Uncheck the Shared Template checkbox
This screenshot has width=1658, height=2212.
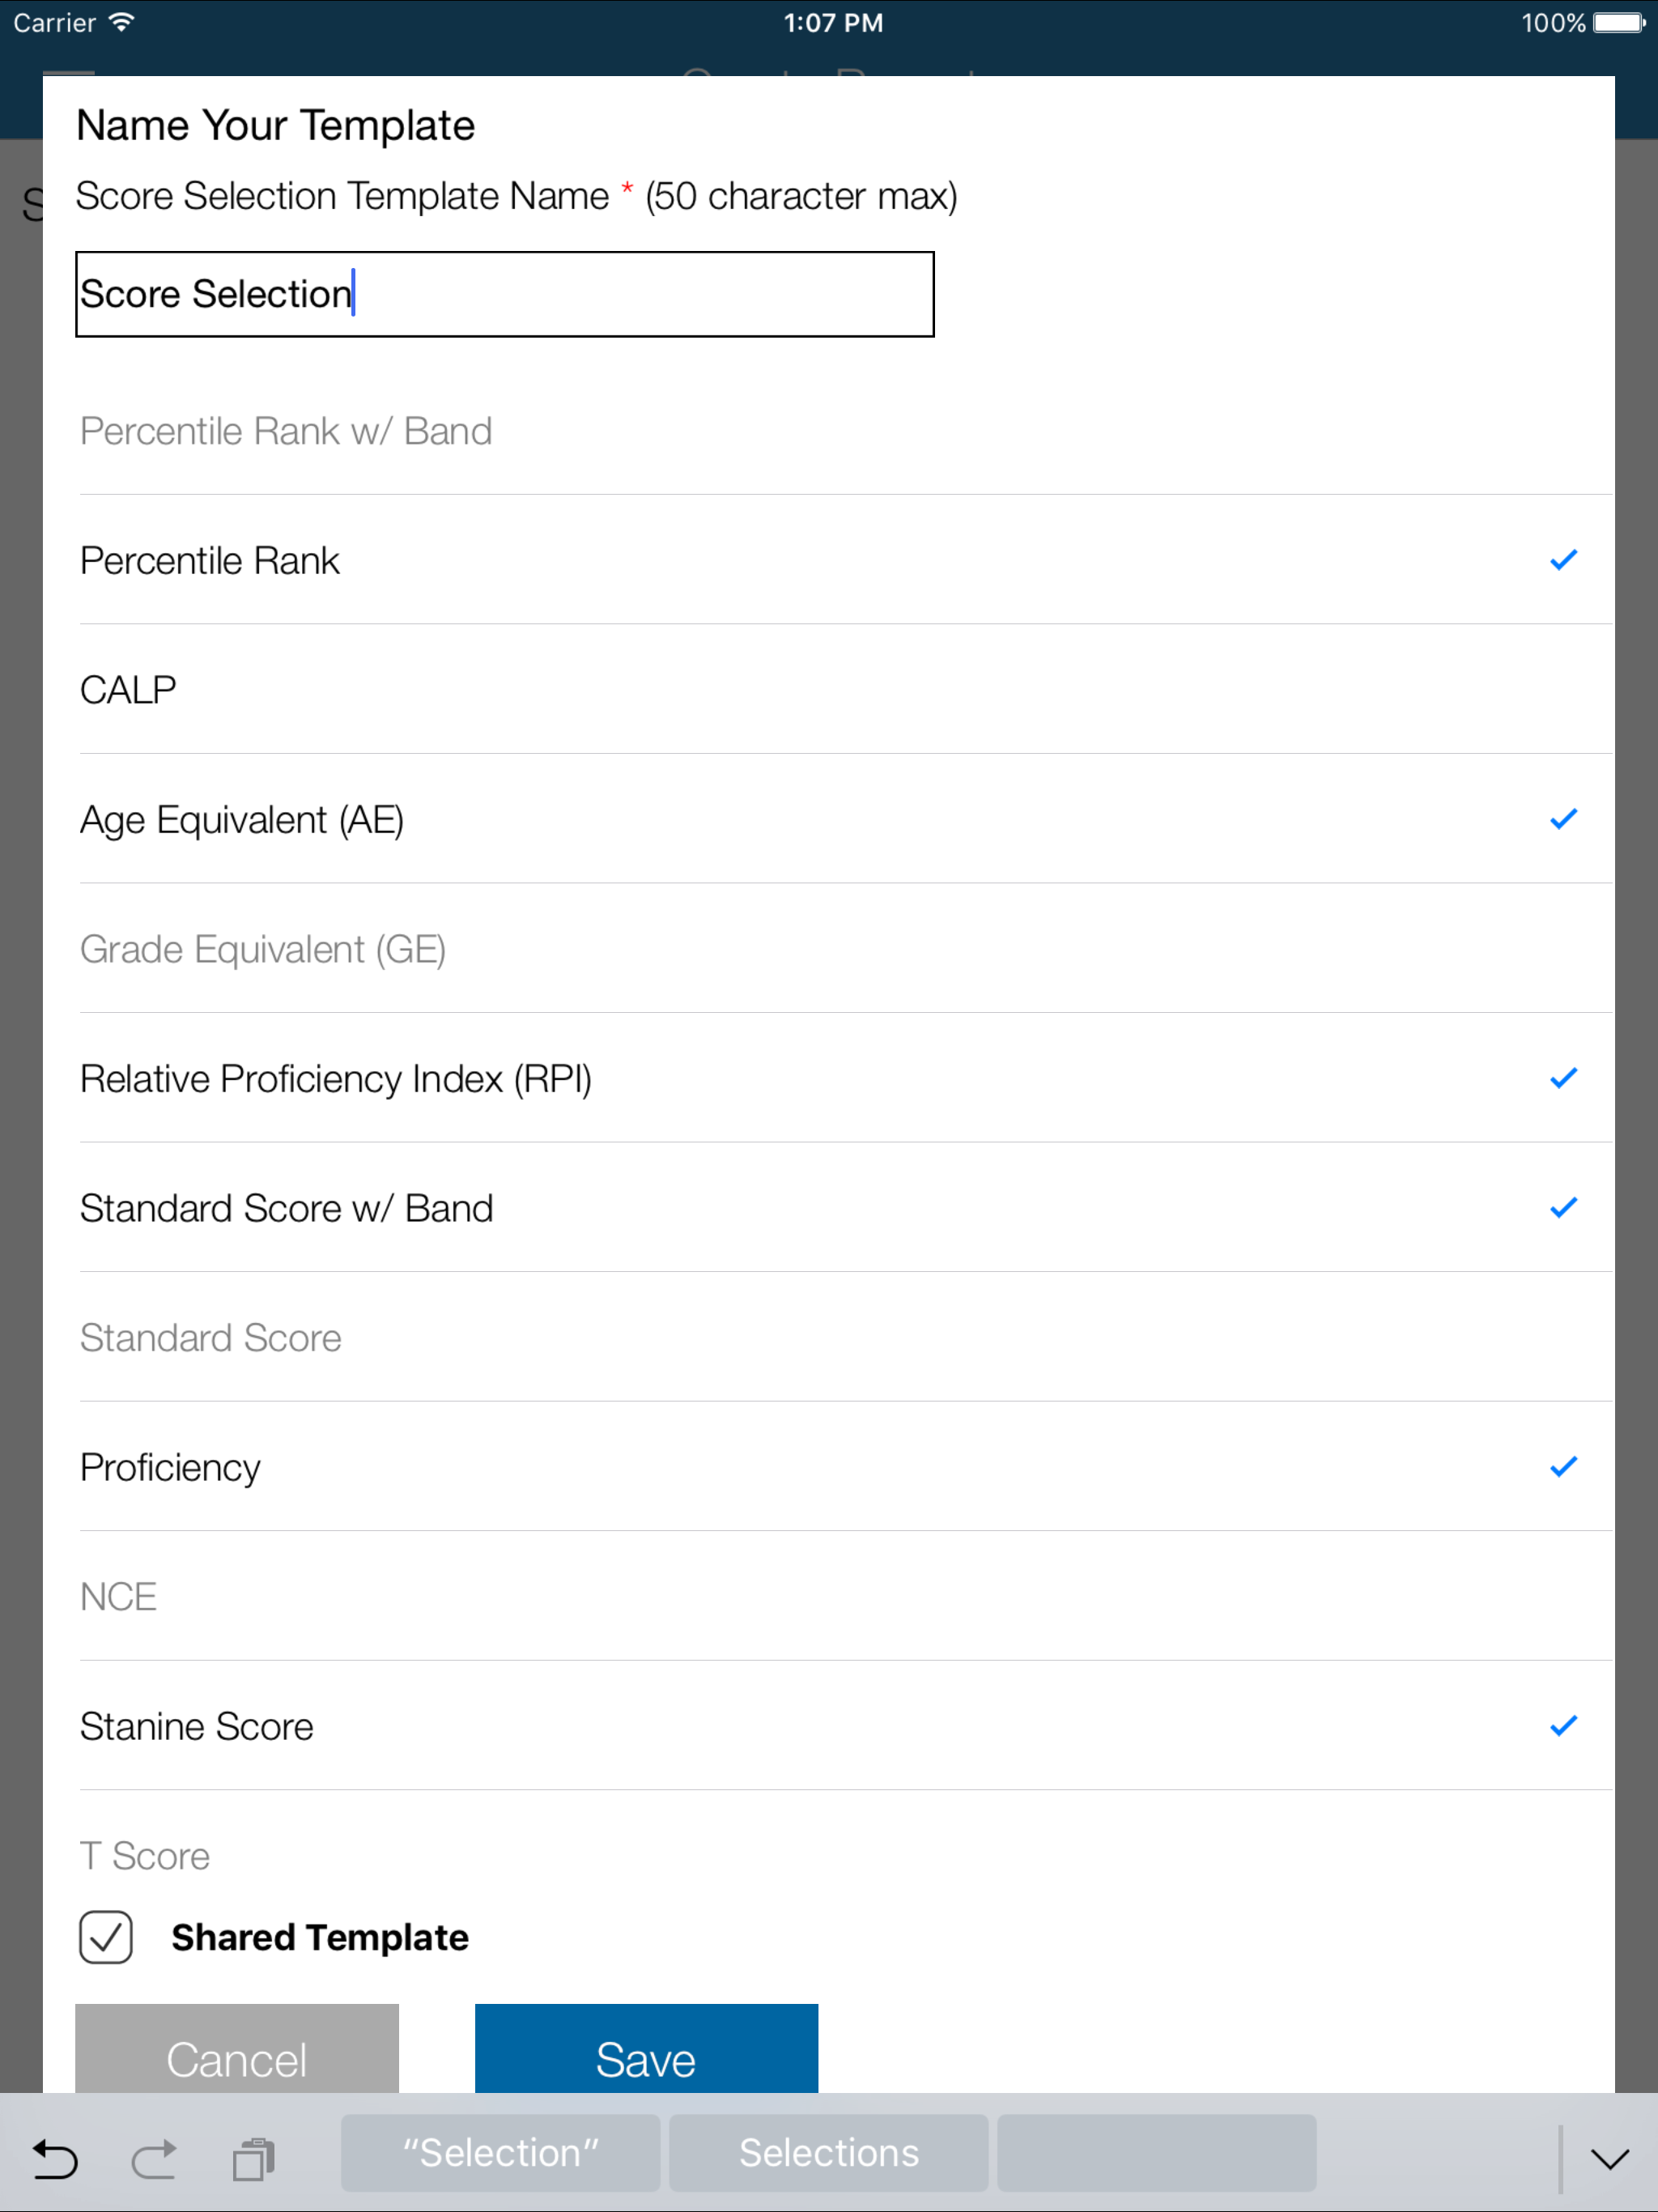pos(106,1937)
